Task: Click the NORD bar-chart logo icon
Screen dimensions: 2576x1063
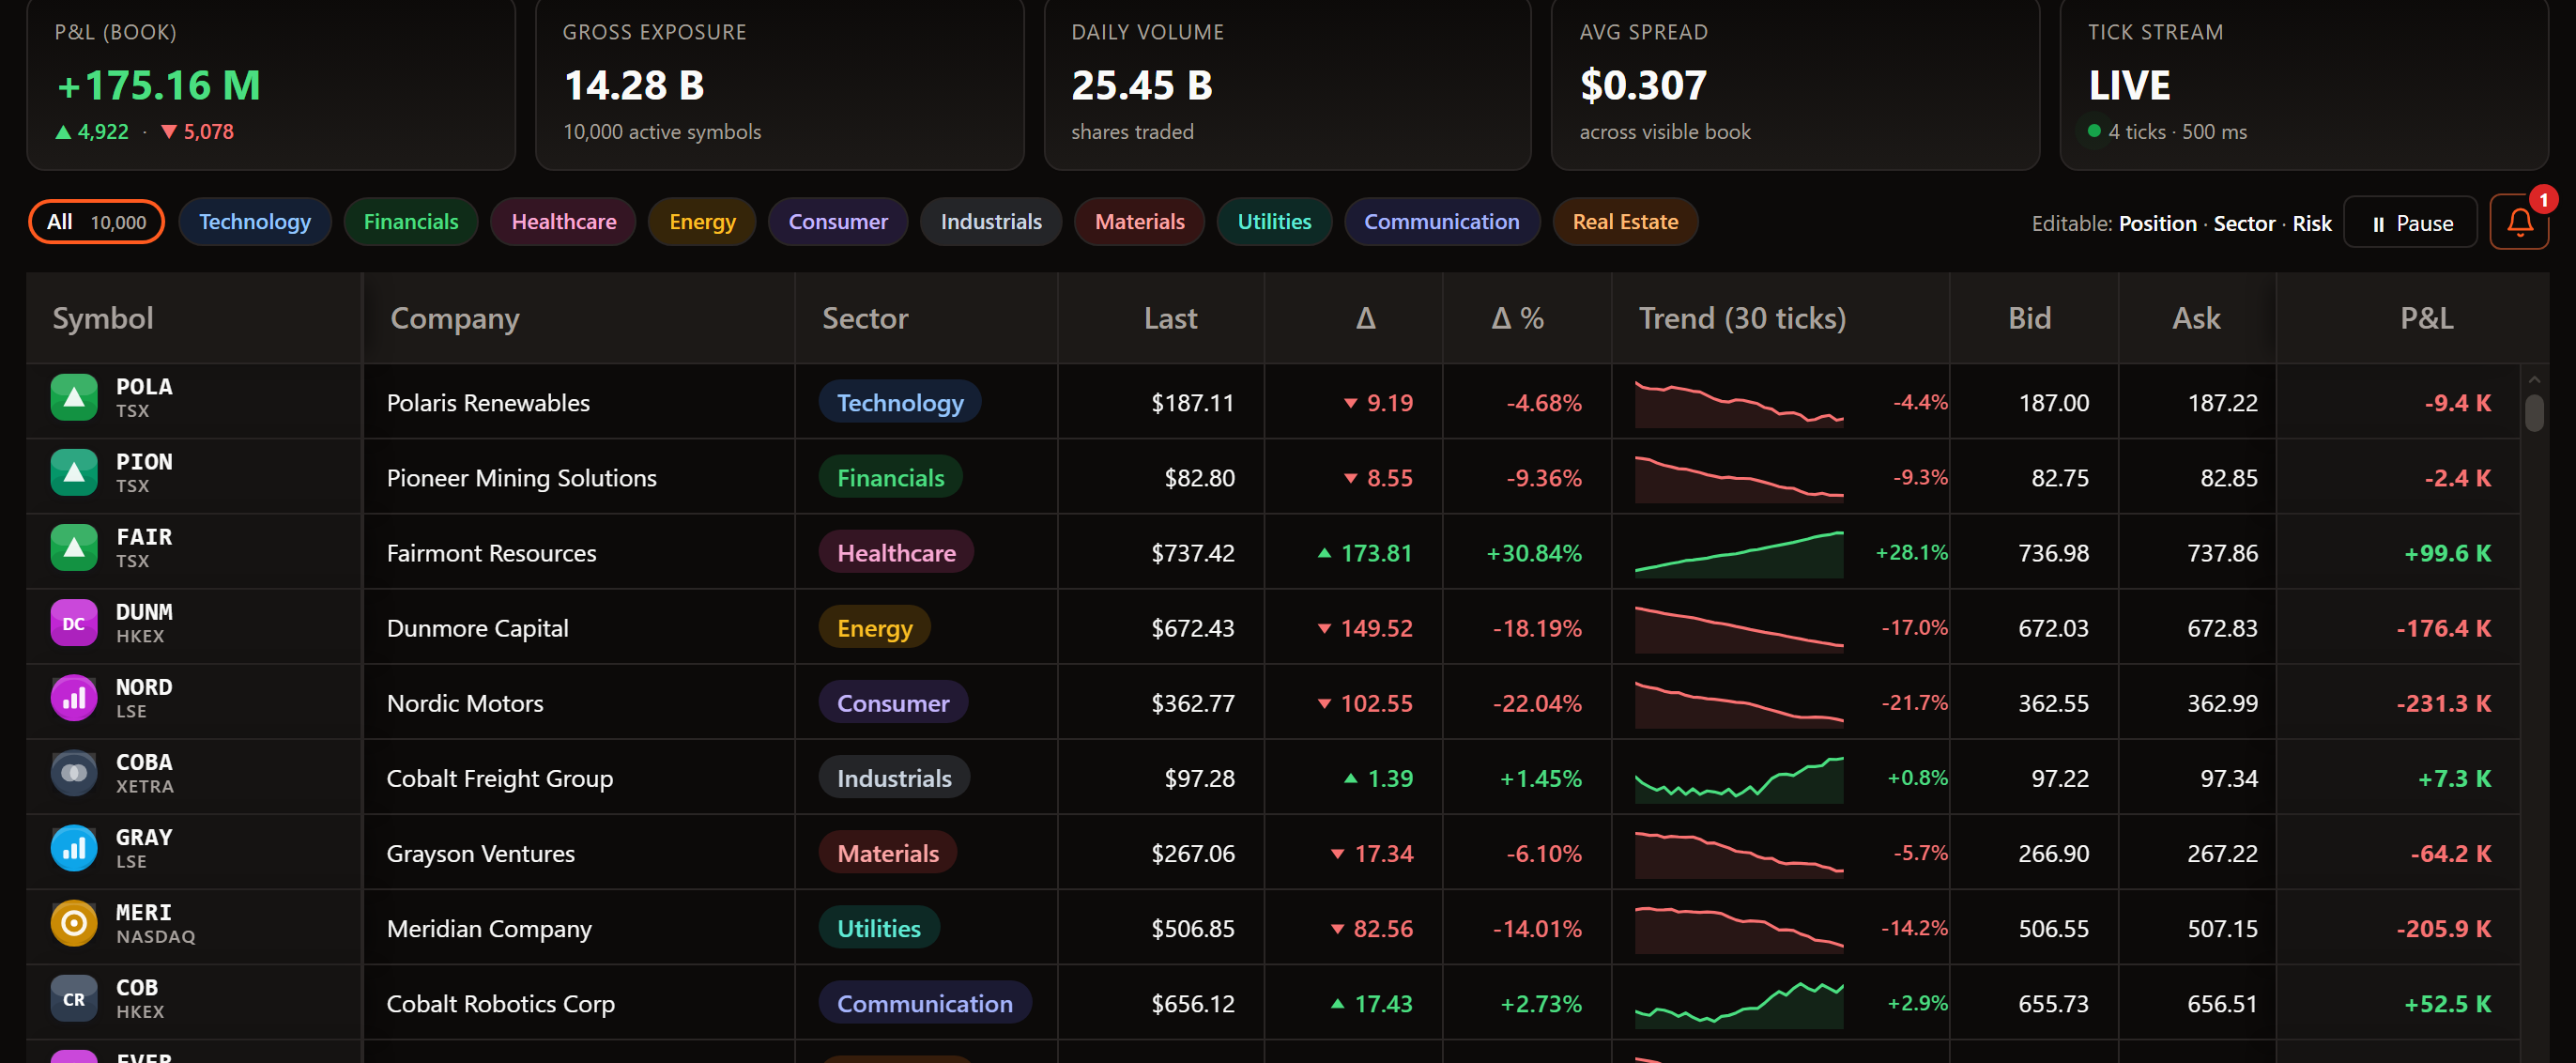Action: point(74,698)
